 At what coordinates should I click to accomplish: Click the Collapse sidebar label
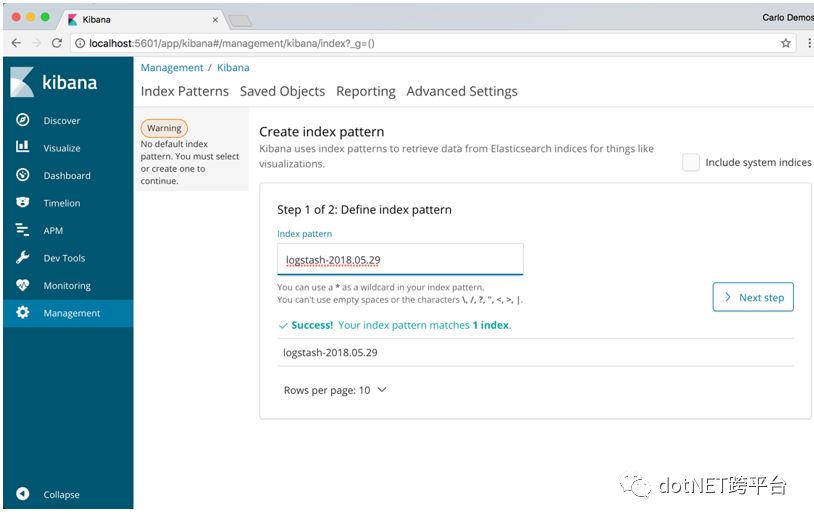click(61, 495)
